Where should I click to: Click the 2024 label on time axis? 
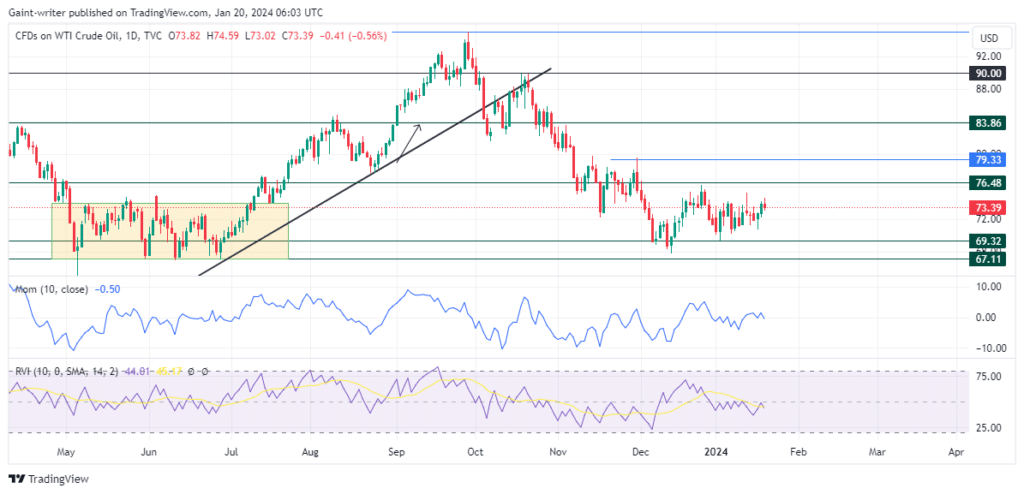click(x=715, y=452)
